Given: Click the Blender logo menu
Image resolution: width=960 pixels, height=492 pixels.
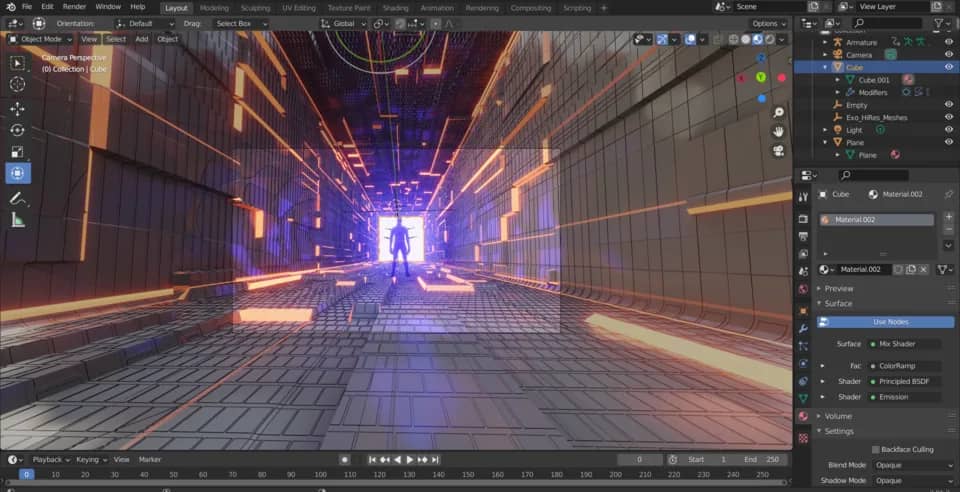Looking at the screenshot, I should click(x=9, y=7).
